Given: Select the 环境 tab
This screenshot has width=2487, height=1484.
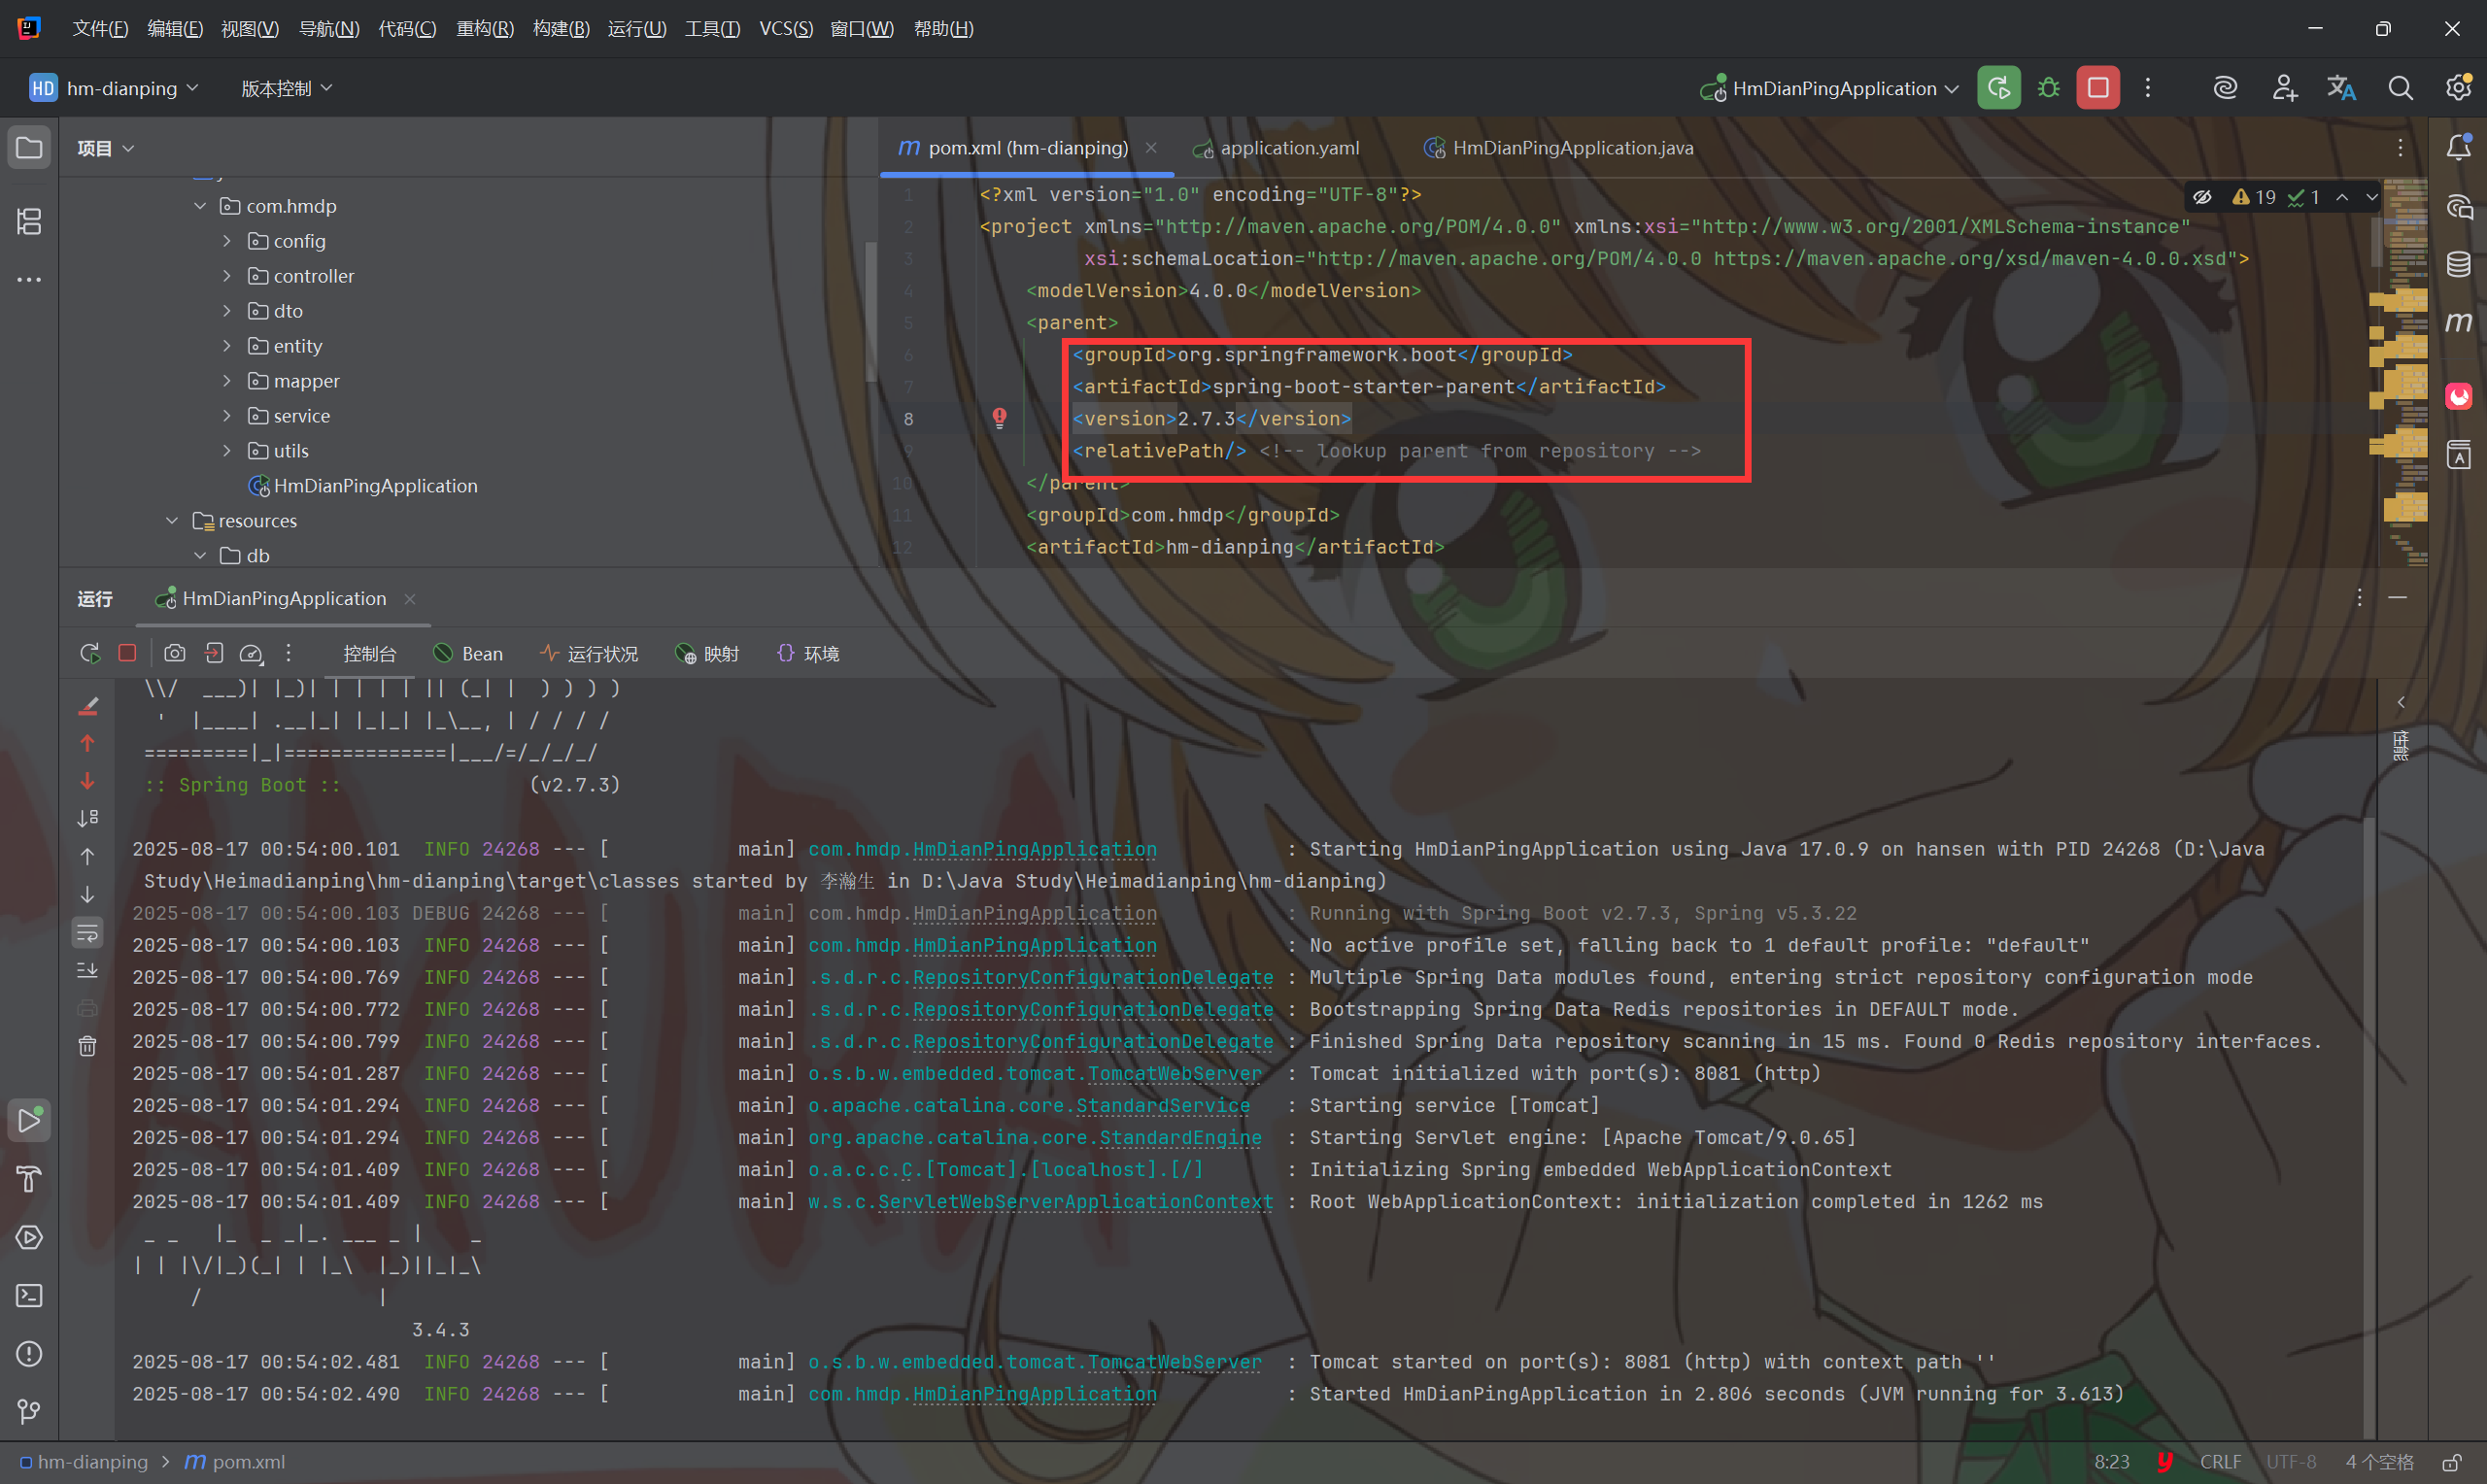Looking at the screenshot, I should pyautogui.click(x=808, y=654).
